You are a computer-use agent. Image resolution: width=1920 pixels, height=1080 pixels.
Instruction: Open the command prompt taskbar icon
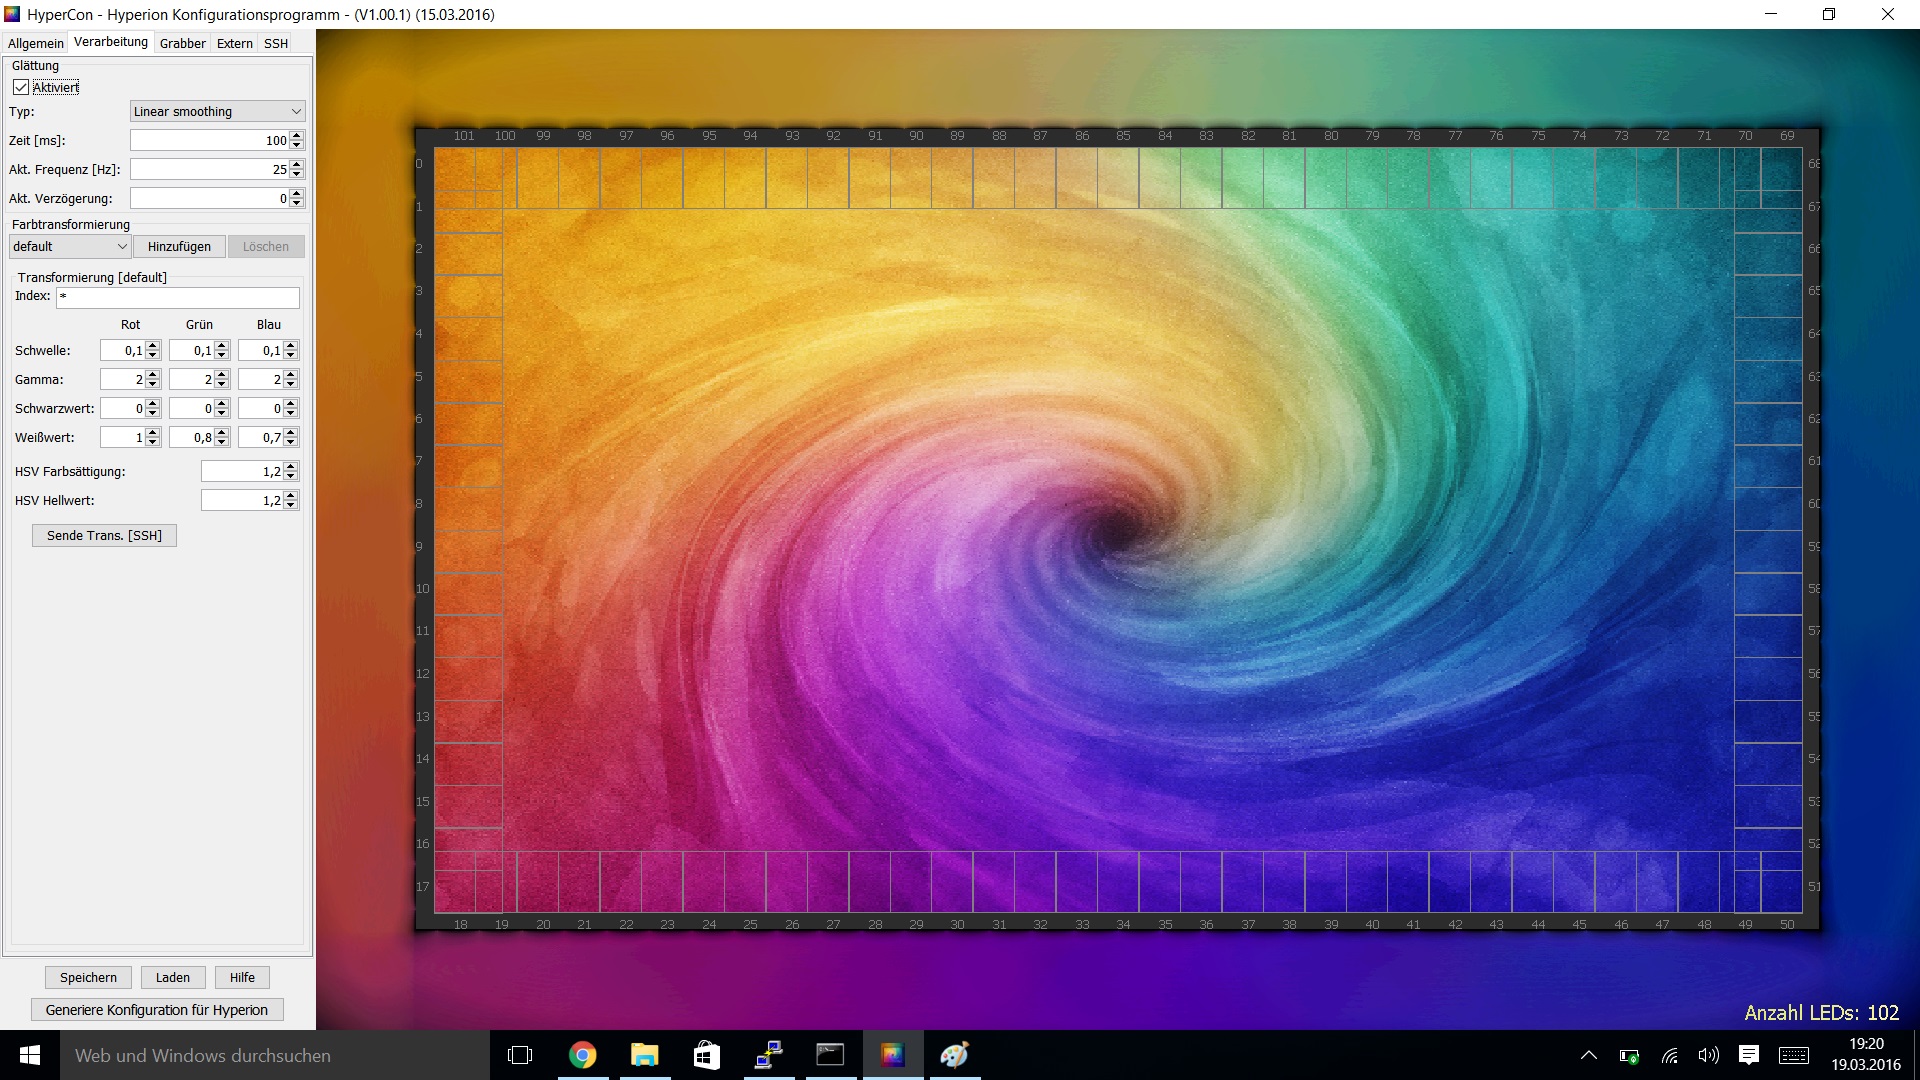(x=830, y=1055)
